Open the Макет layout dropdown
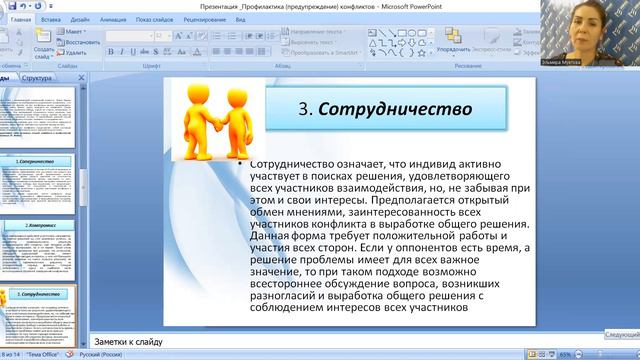This screenshot has height=360, width=640. pos(72,31)
